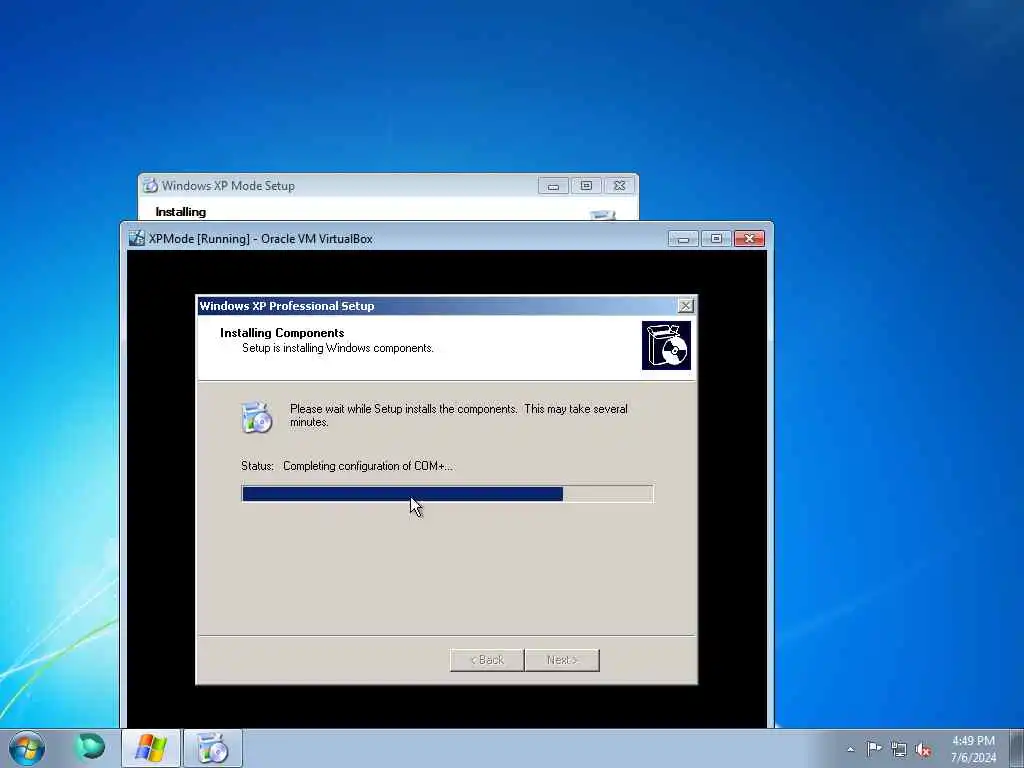Open muted volume tray icon
Viewport: 1024px width, 768px height.
923,750
